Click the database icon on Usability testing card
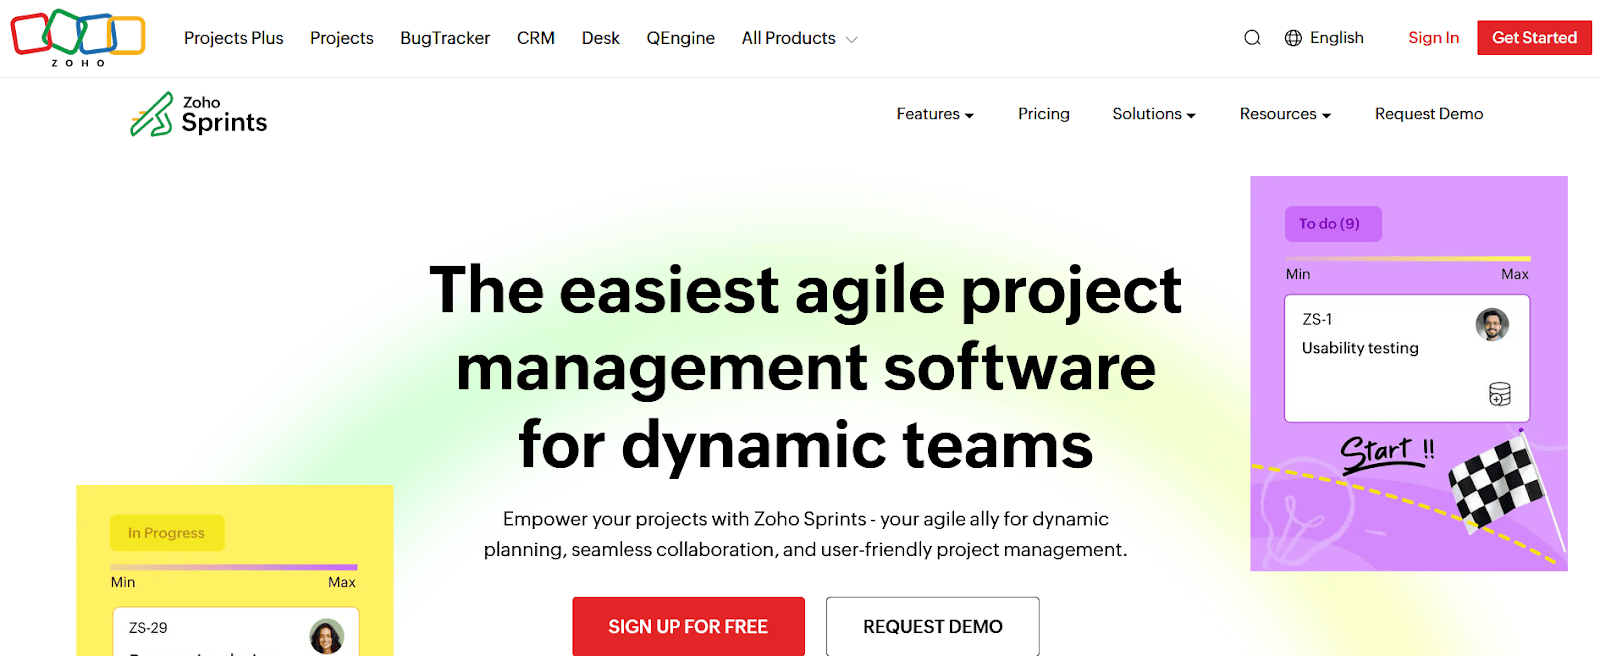Viewport: 1600px width, 656px height. point(1499,394)
